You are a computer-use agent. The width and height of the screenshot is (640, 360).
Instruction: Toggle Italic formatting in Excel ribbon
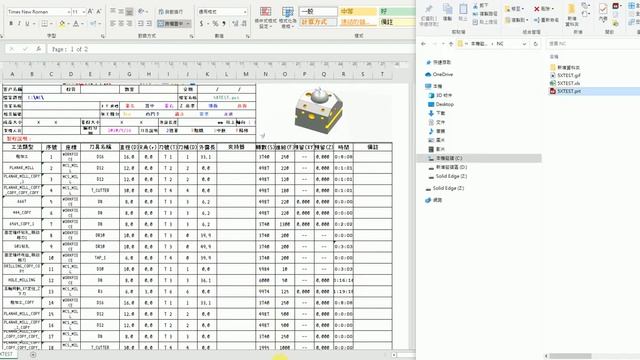19,24
